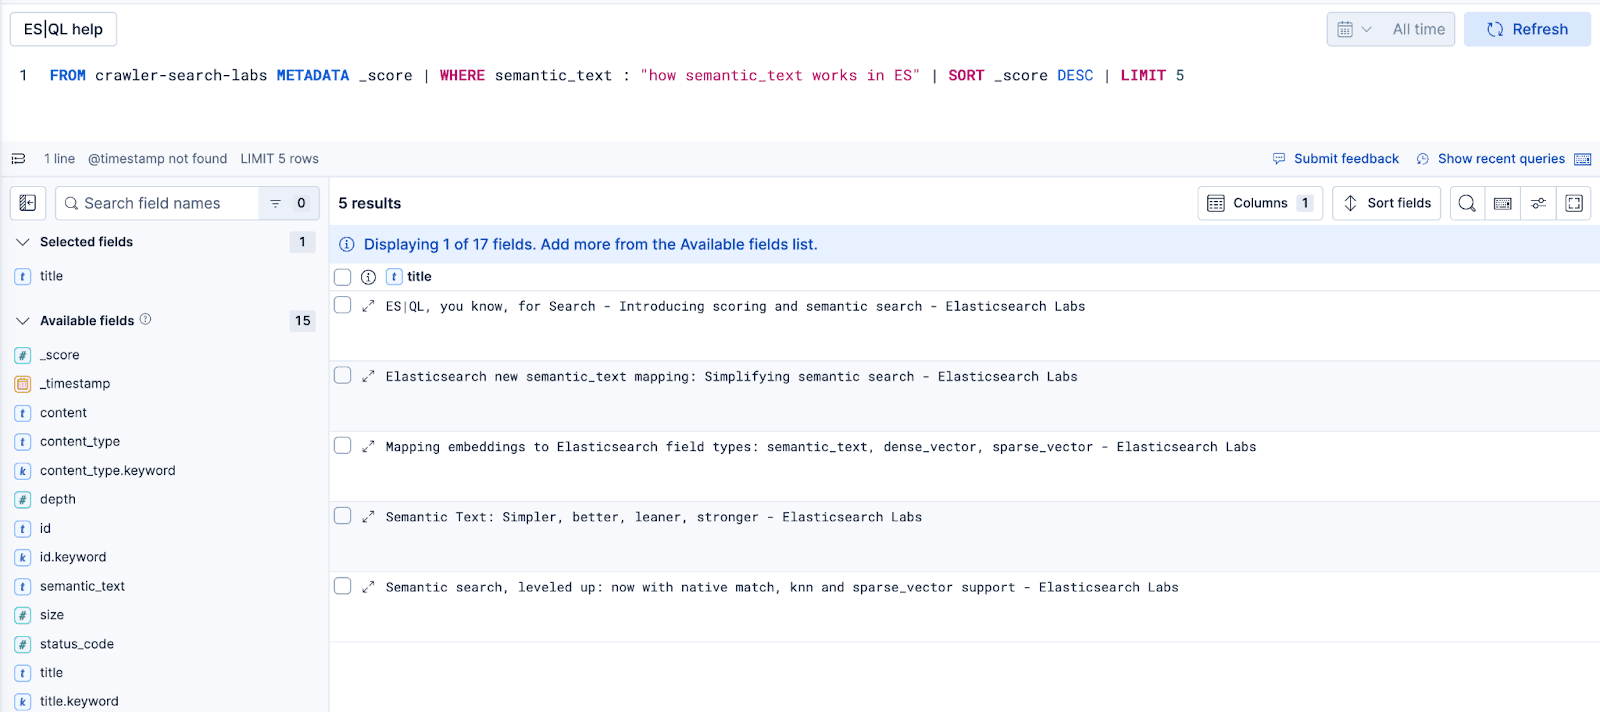The image size is (1600, 712).
Task: Open the date quick menu dropdown
Action: [x=1354, y=30]
